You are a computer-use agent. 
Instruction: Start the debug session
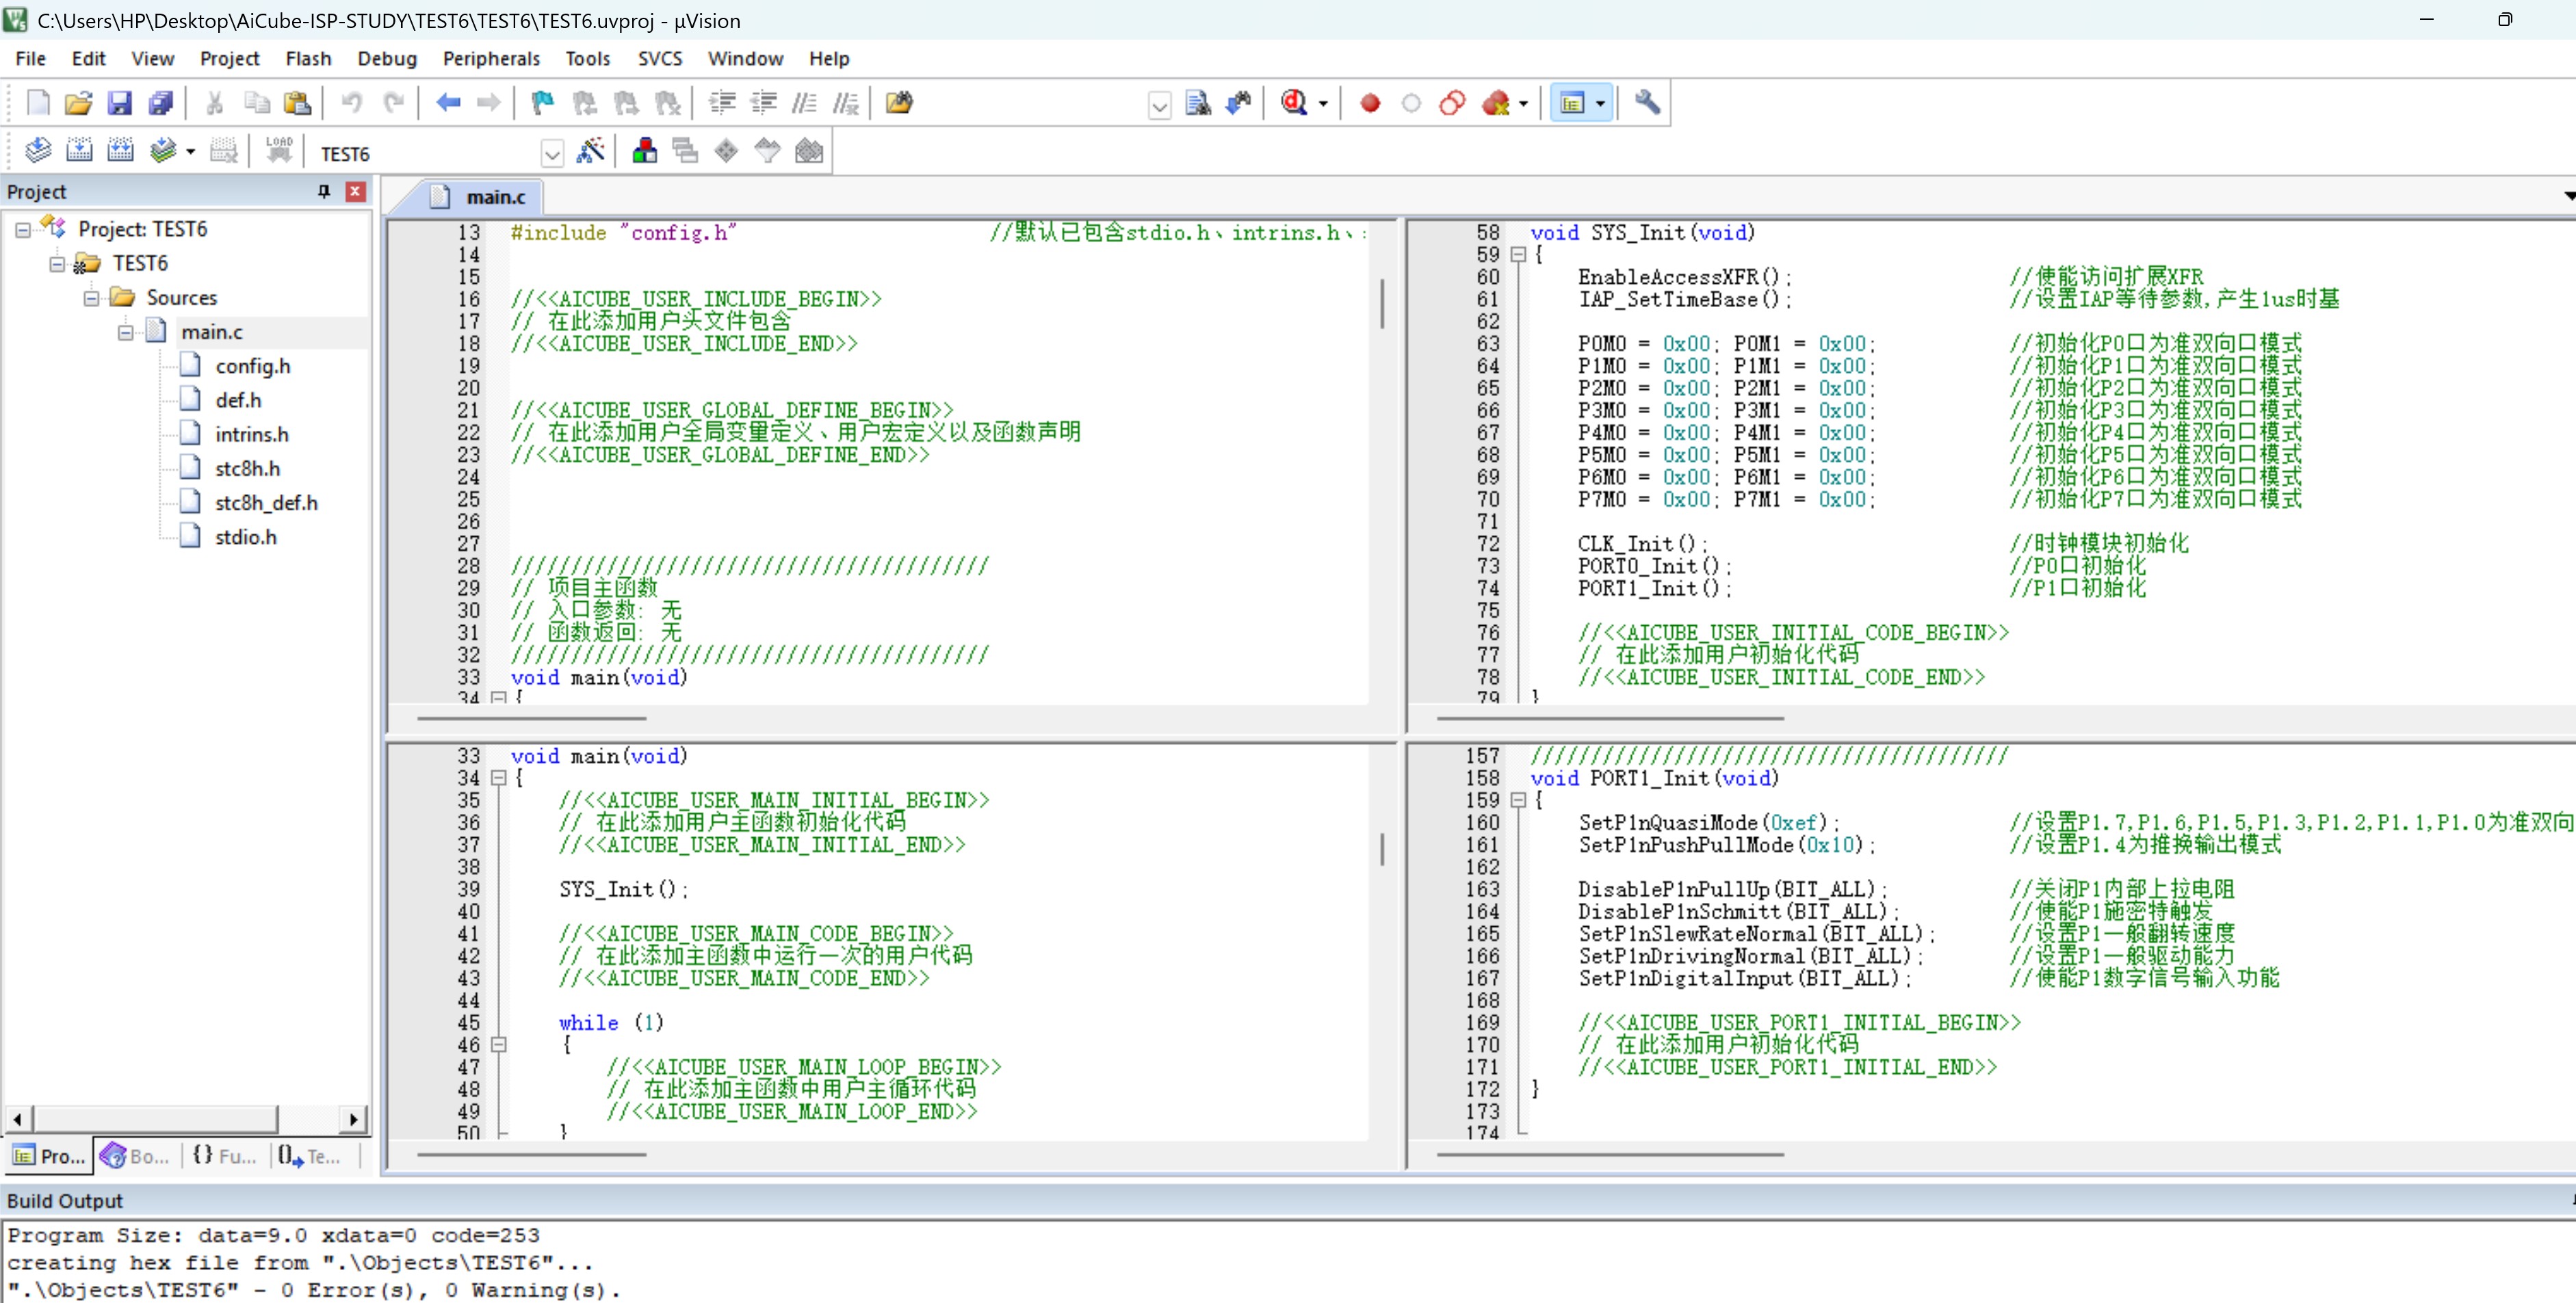(x=1294, y=102)
